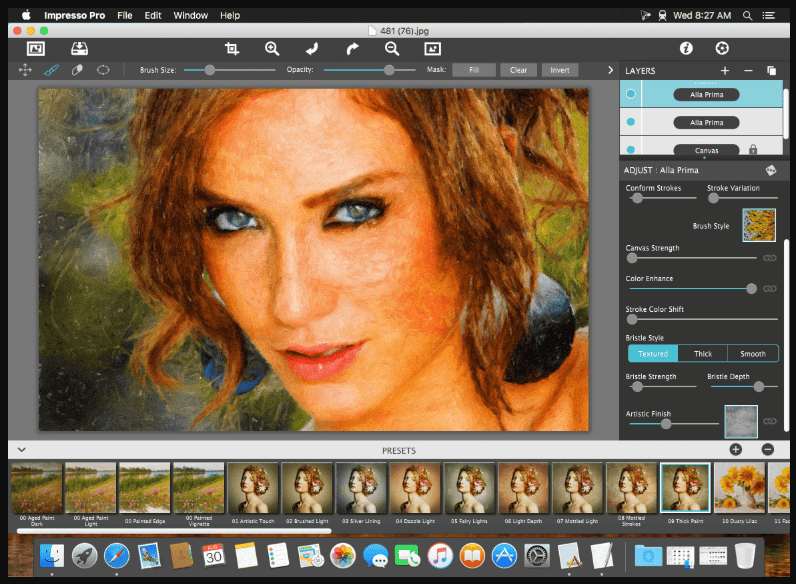
Task: Expand tool options with the right chevron
Action: click(x=610, y=70)
